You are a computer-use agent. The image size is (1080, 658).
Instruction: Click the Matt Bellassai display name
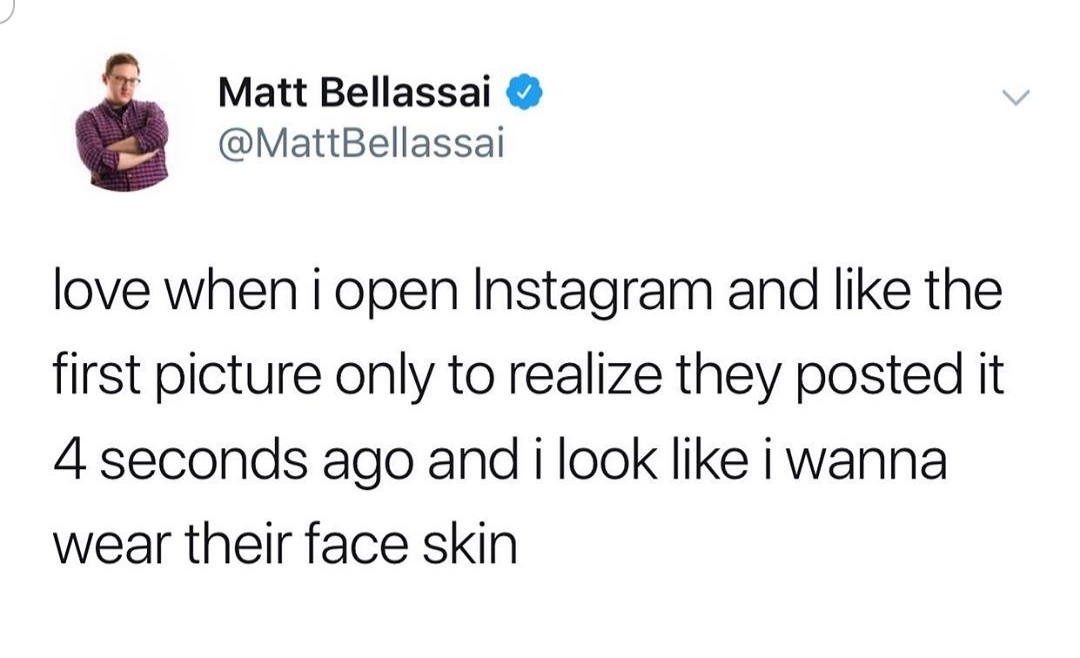(355, 96)
